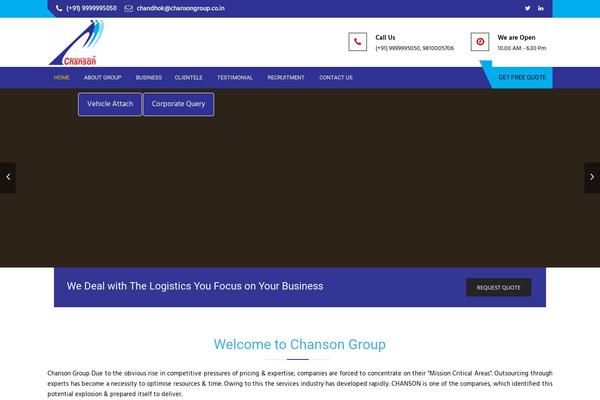The width and height of the screenshot is (600, 400).
Task: Open the Clientele menu item
Action: click(188, 77)
